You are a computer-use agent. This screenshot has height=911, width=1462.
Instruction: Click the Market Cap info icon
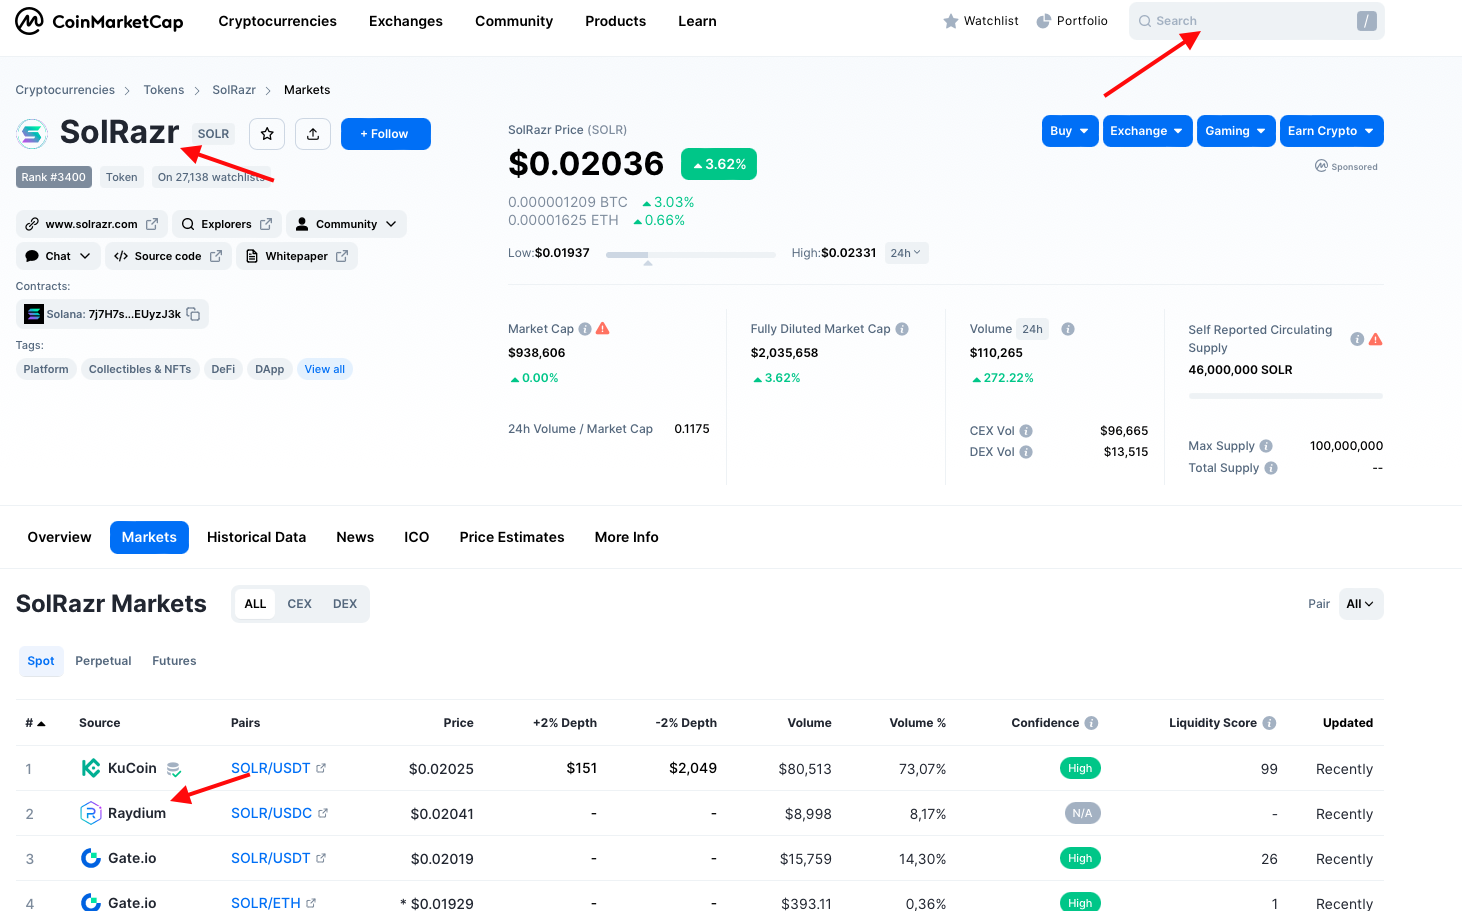click(x=585, y=329)
